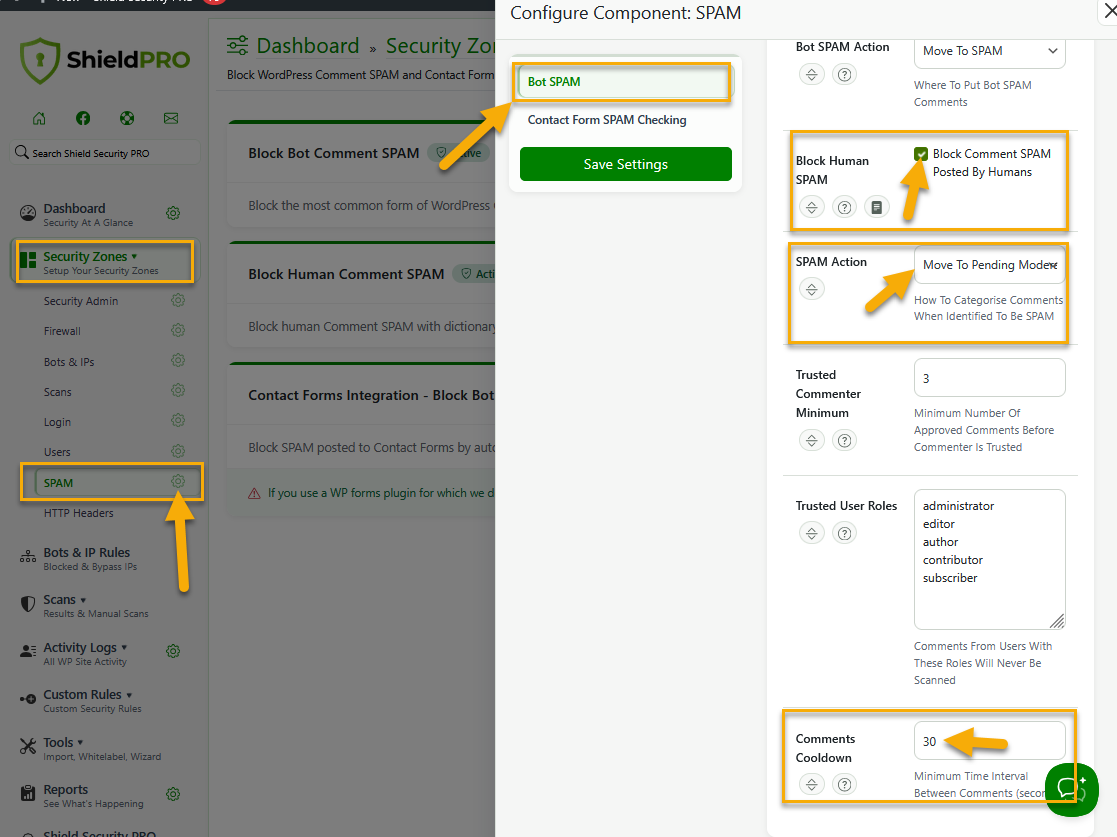Click ShieldPRO logo
The width and height of the screenshot is (1117, 837).
point(105,60)
